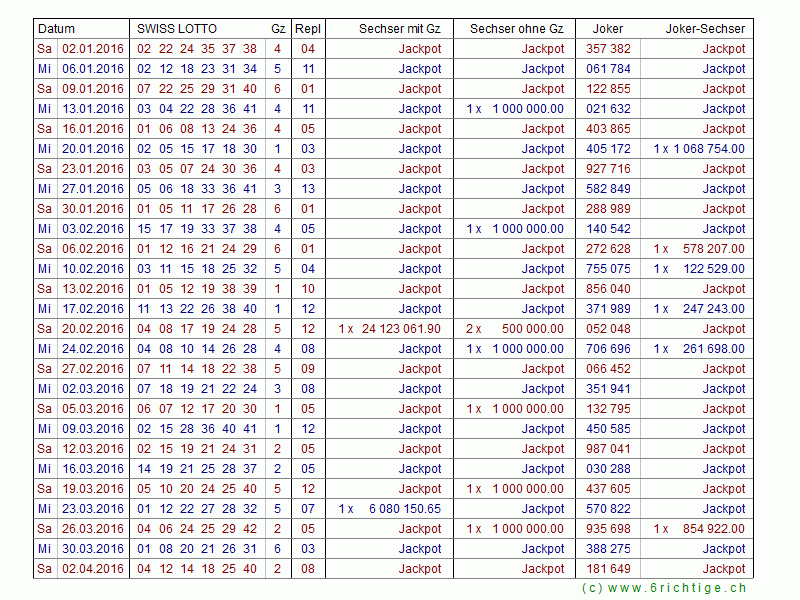The image size is (800, 600).
Task: Select the 24 123 061.90 jackpot win
Action: click(400, 329)
